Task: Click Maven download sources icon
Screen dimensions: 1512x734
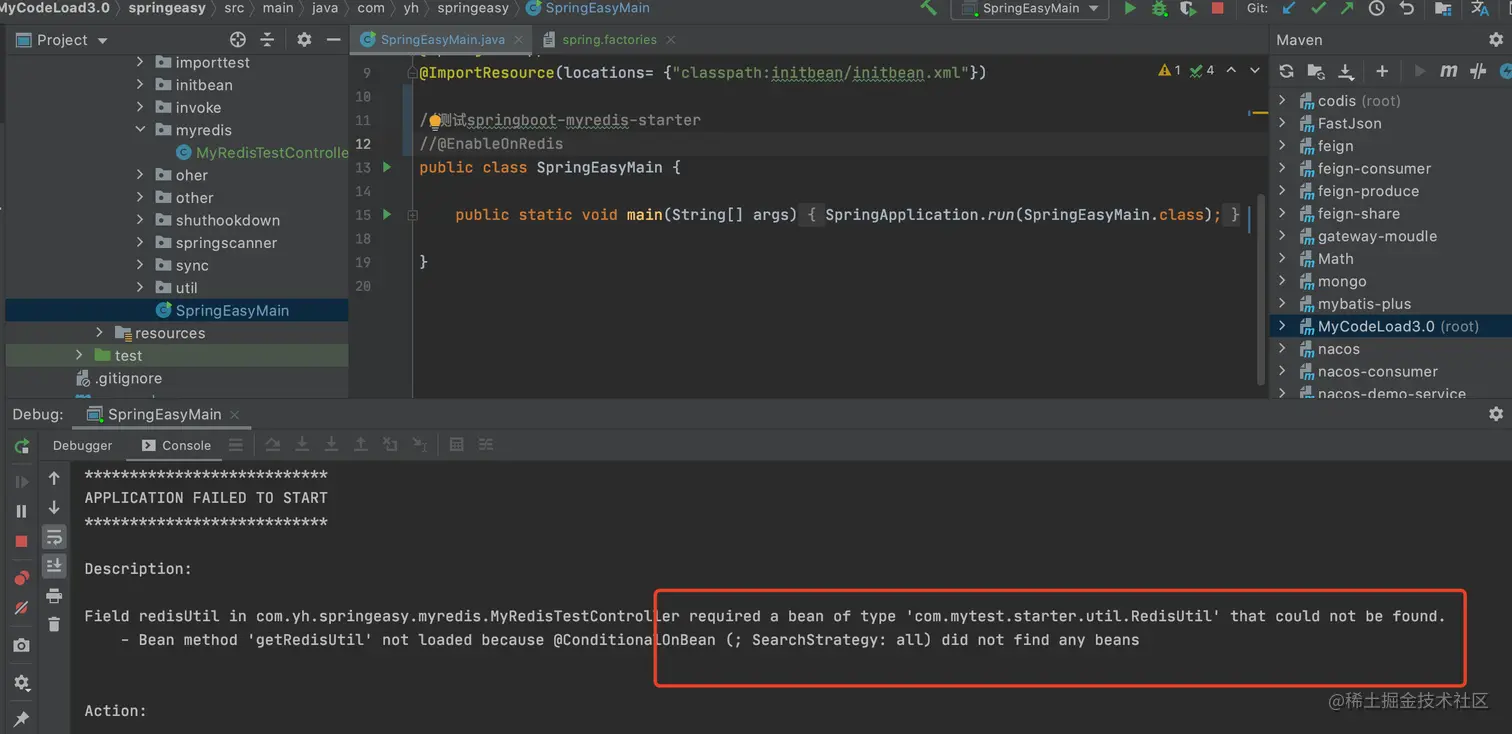Action: tap(1346, 71)
